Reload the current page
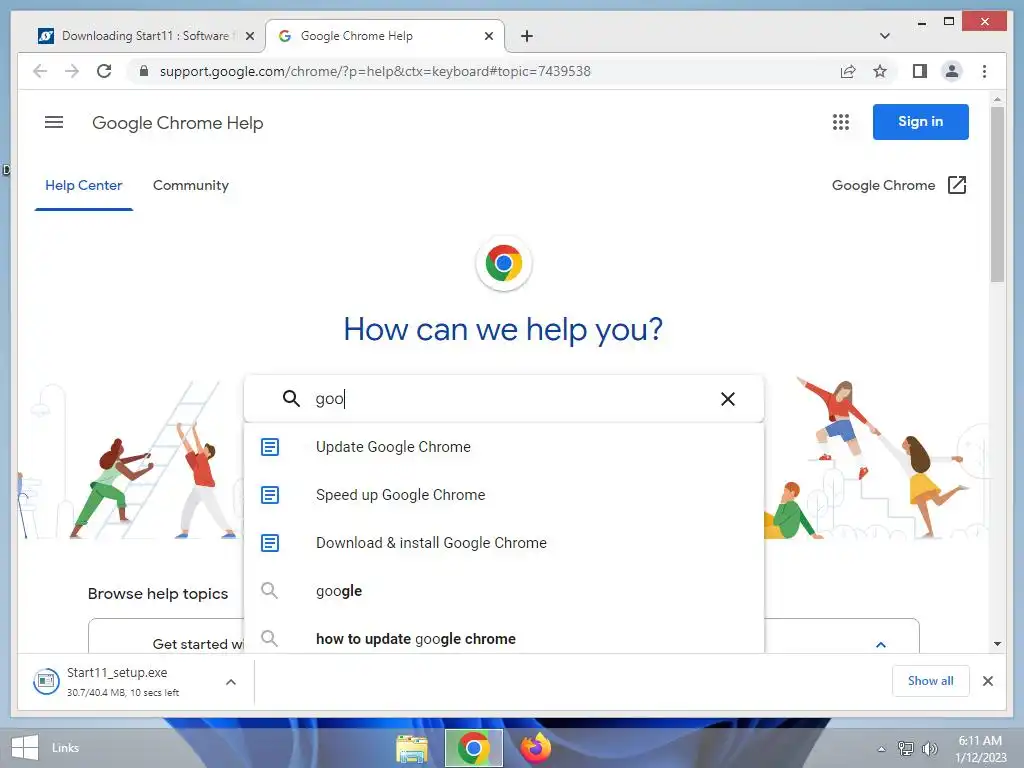1024x768 pixels. tap(104, 71)
